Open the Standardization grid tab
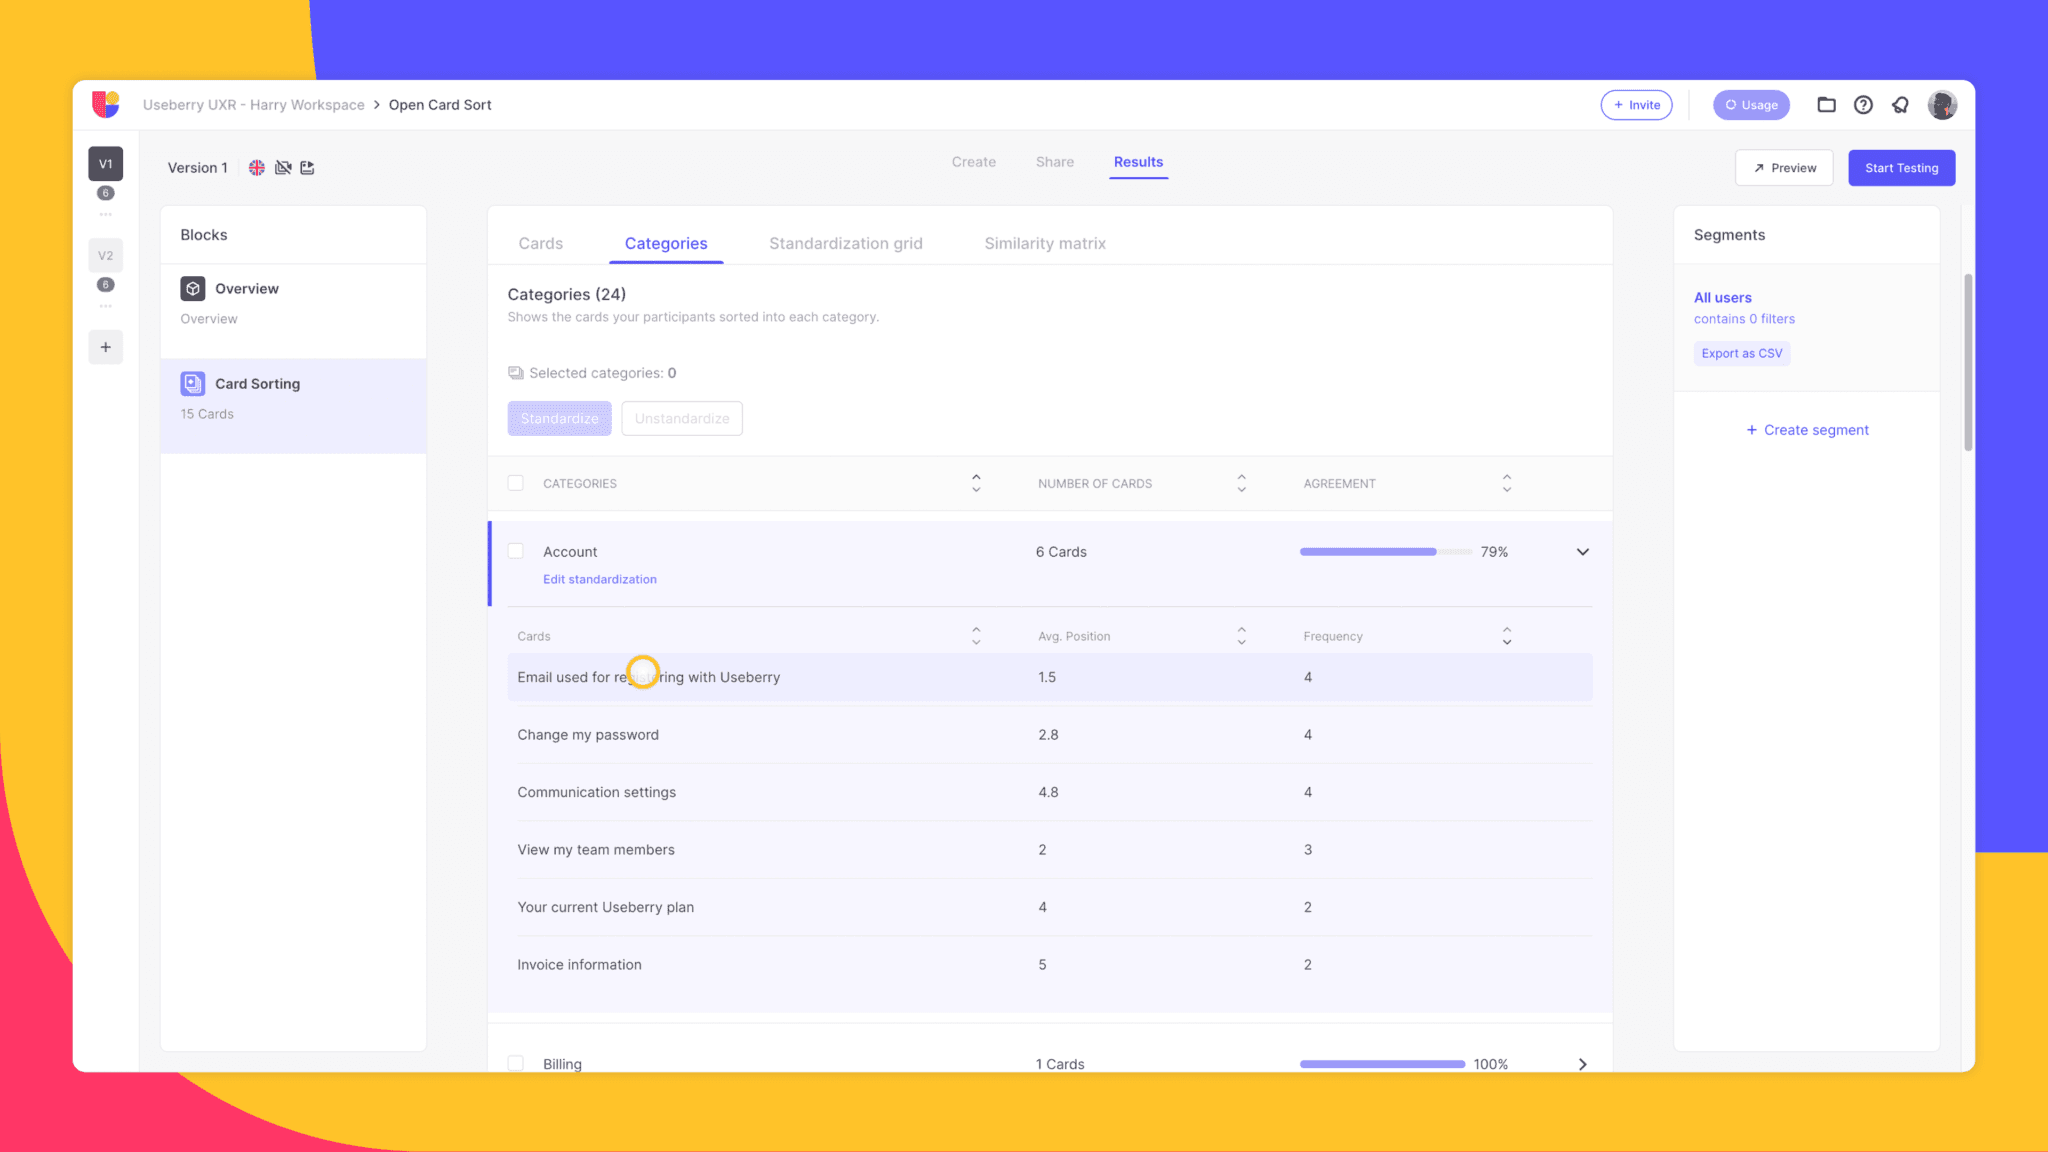Image resolution: width=2048 pixels, height=1152 pixels. tap(845, 243)
